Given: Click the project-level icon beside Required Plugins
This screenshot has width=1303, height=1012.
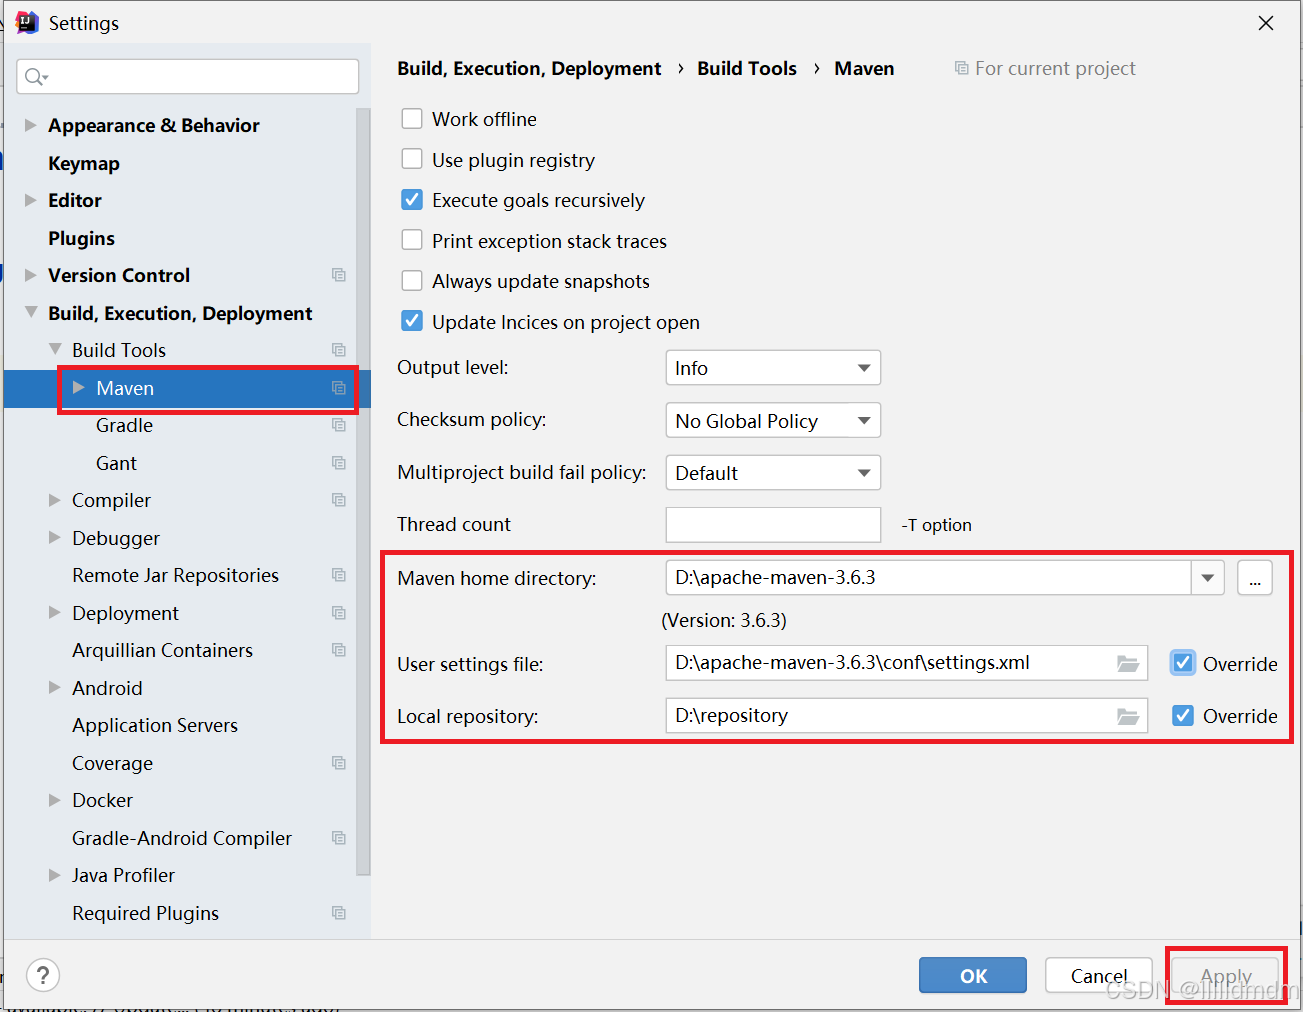Looking at the screenshot, I should pyautogui.click(x=339, y=913).
